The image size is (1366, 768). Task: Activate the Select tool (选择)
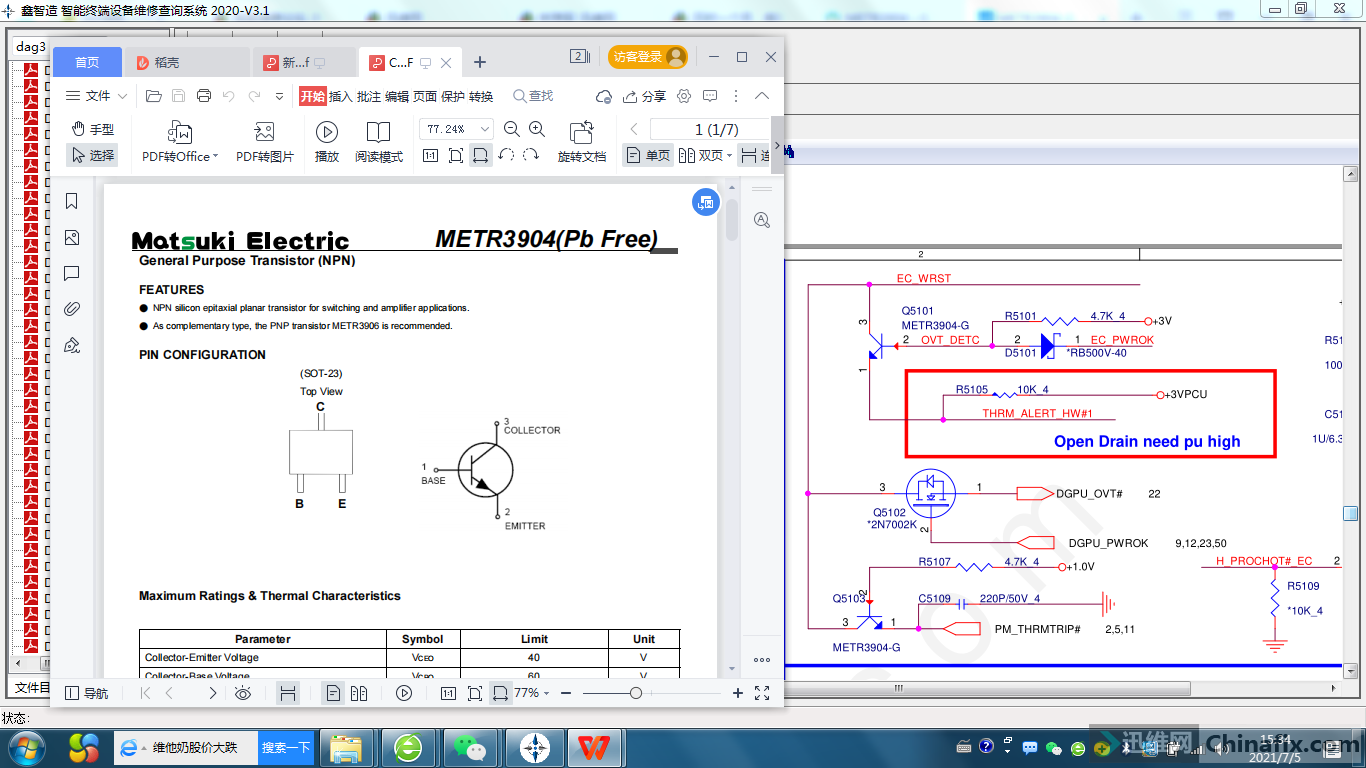(93, 155)
